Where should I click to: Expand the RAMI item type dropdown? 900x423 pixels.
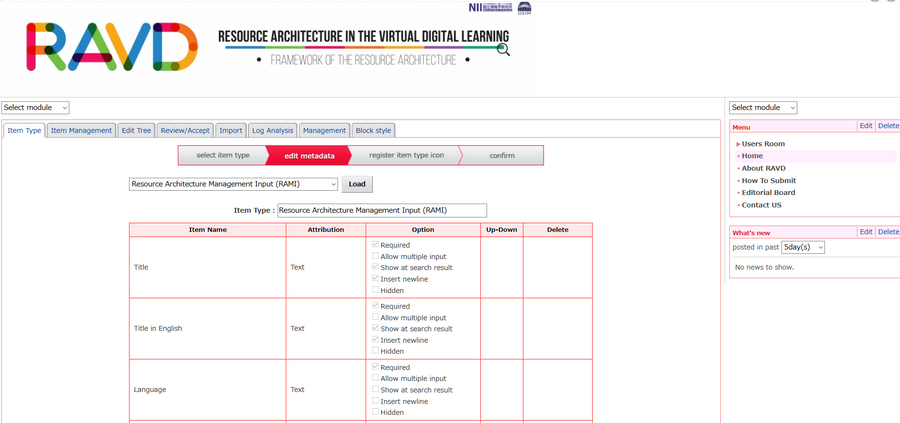[234, 184]
